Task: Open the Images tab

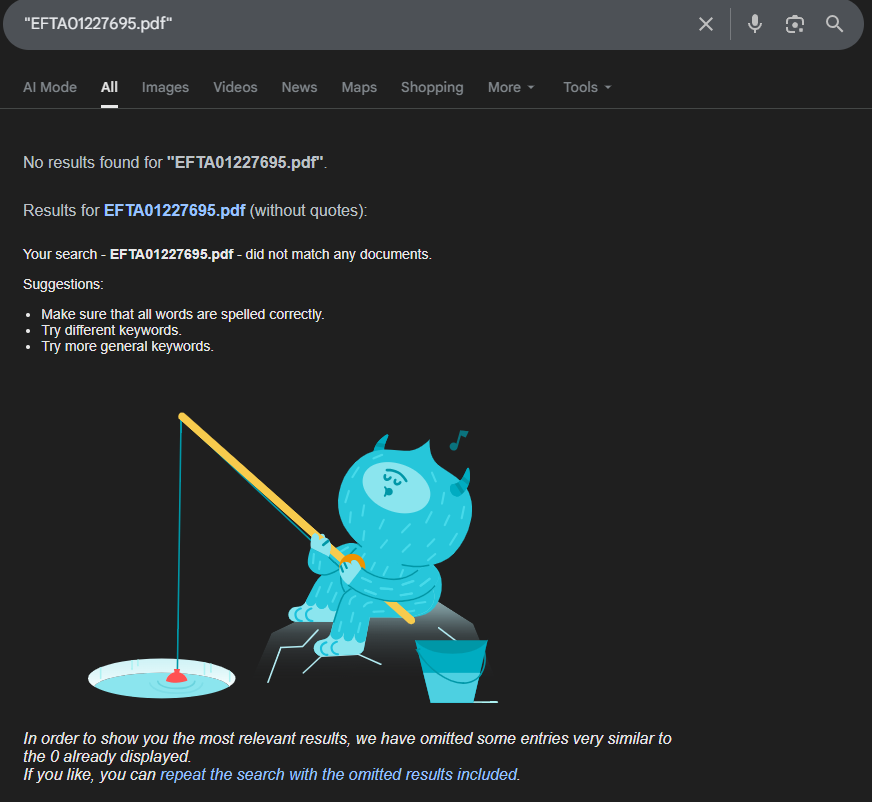Action: (x=165, y=87)
